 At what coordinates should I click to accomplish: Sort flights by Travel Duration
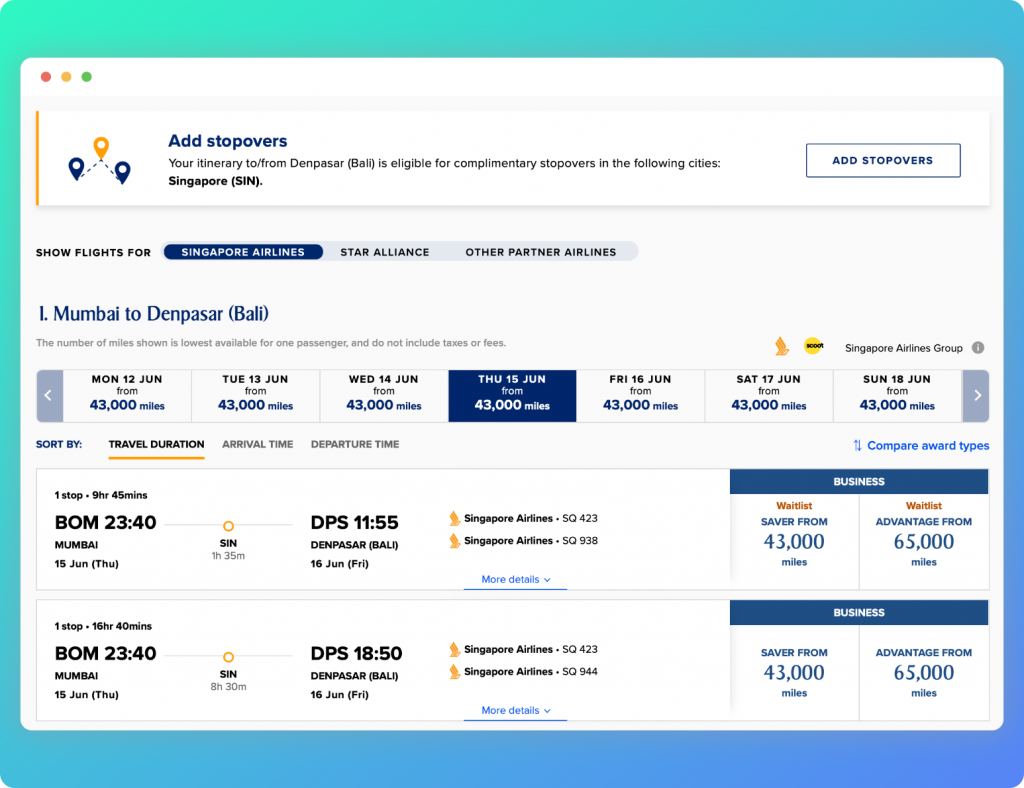[x=156, y=445]
